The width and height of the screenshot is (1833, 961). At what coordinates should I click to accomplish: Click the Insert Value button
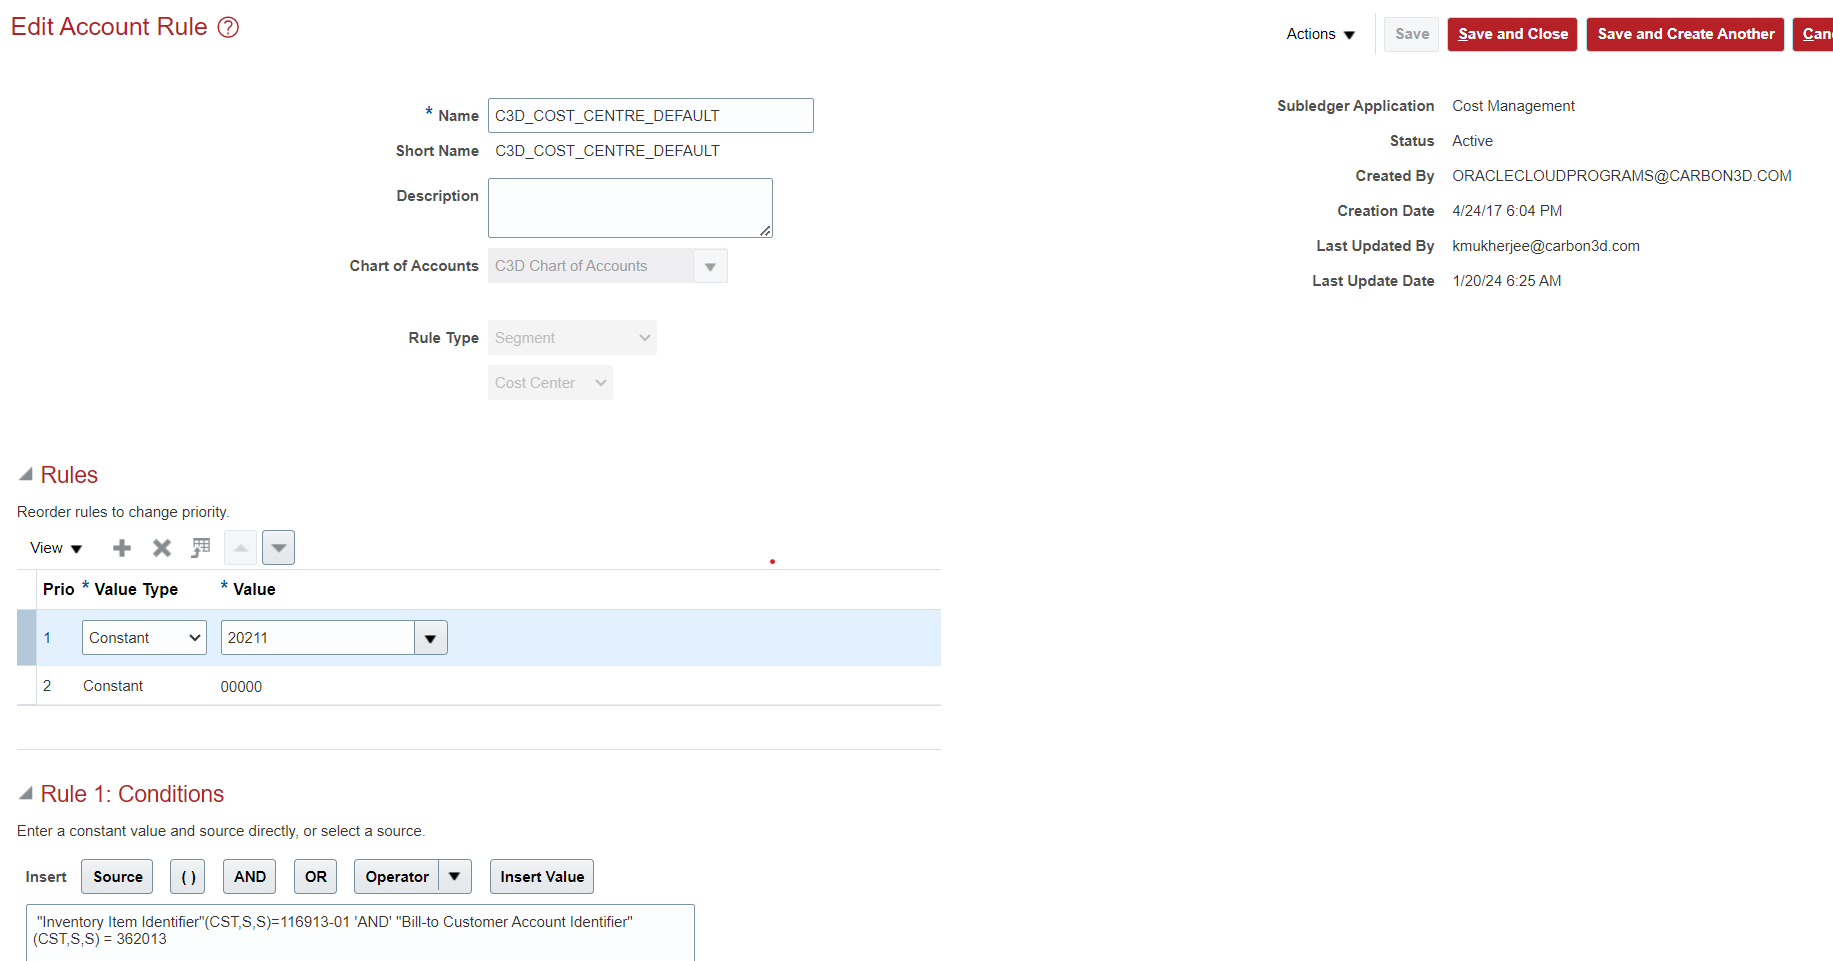[542, 877]
